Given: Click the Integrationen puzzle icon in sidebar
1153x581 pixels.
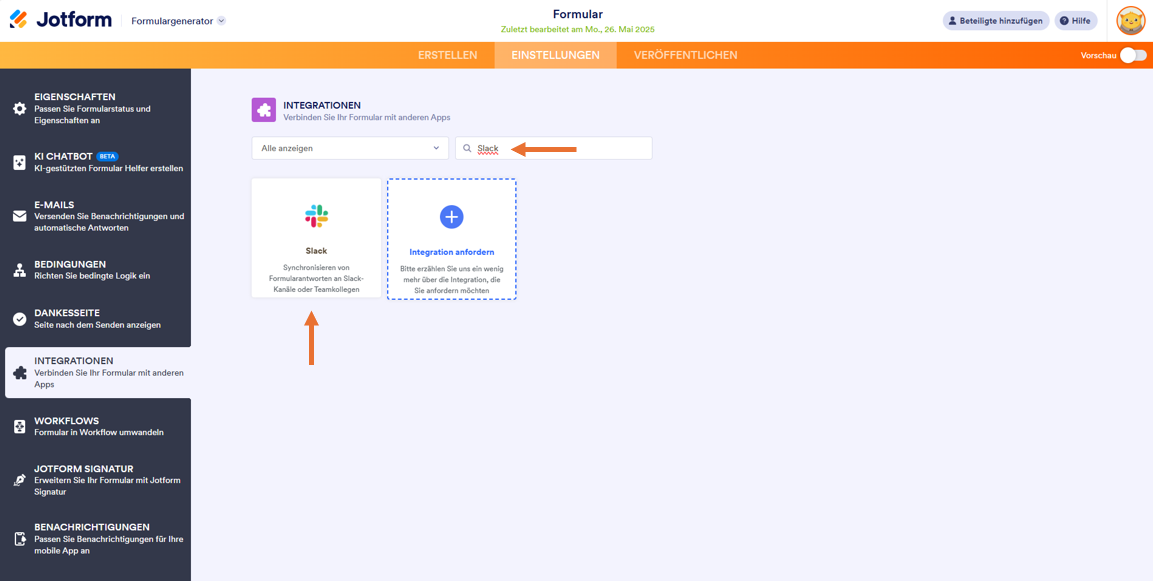Looking at the screenshot, I should coord(20,373).
